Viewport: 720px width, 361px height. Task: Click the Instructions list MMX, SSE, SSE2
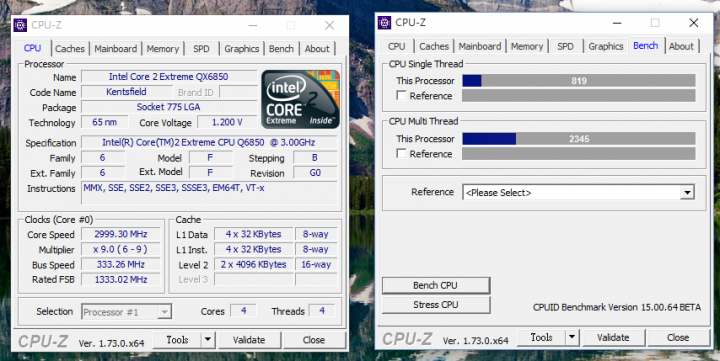(209, 193)
